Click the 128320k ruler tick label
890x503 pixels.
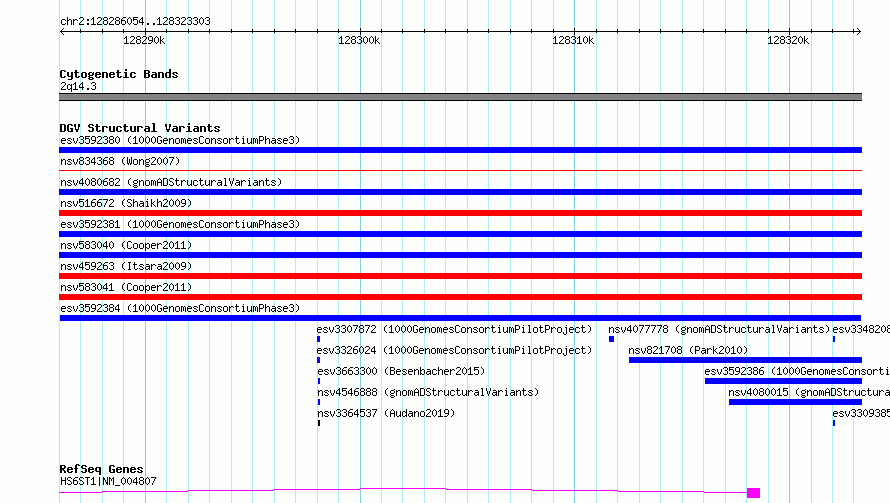[788, 40]
